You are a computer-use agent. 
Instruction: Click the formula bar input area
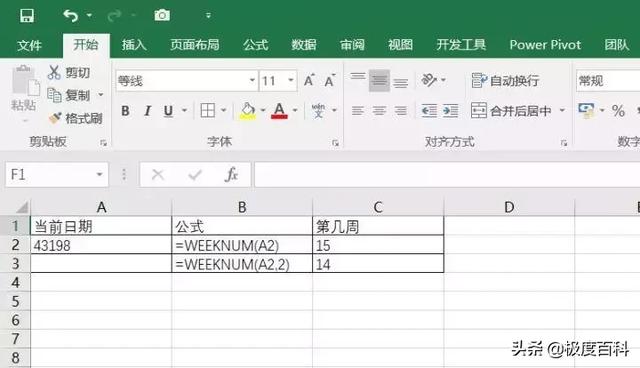click(x=447, y=175)
